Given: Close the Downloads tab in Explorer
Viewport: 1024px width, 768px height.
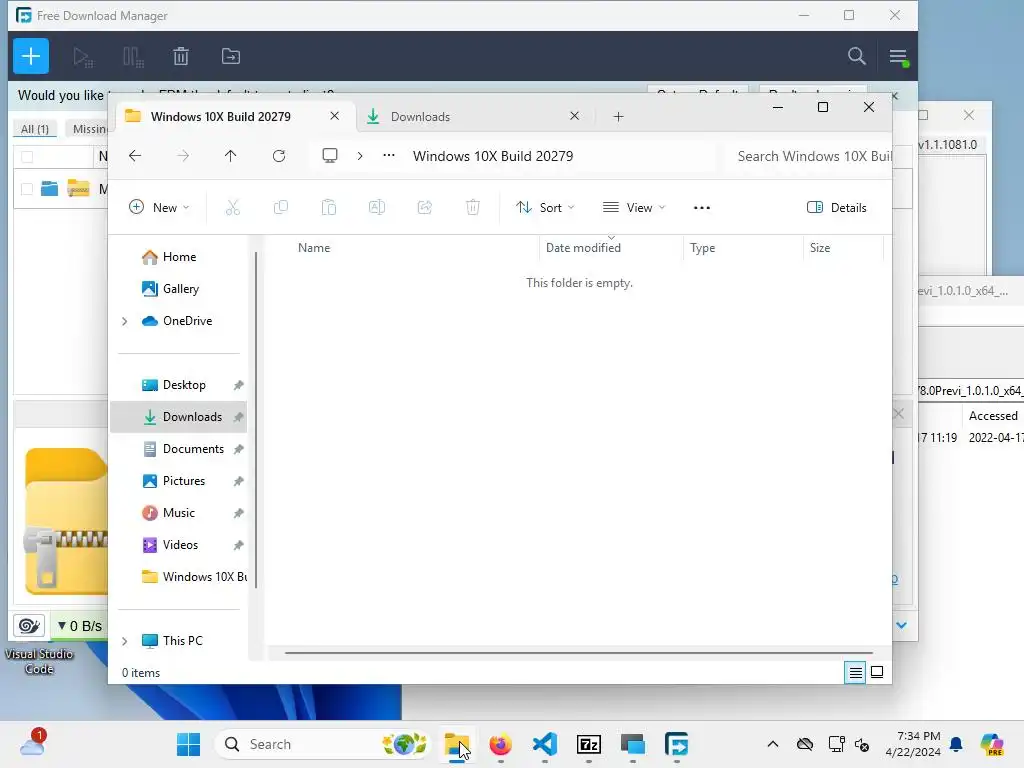Looking at the screenshot, I should (575, 116).
